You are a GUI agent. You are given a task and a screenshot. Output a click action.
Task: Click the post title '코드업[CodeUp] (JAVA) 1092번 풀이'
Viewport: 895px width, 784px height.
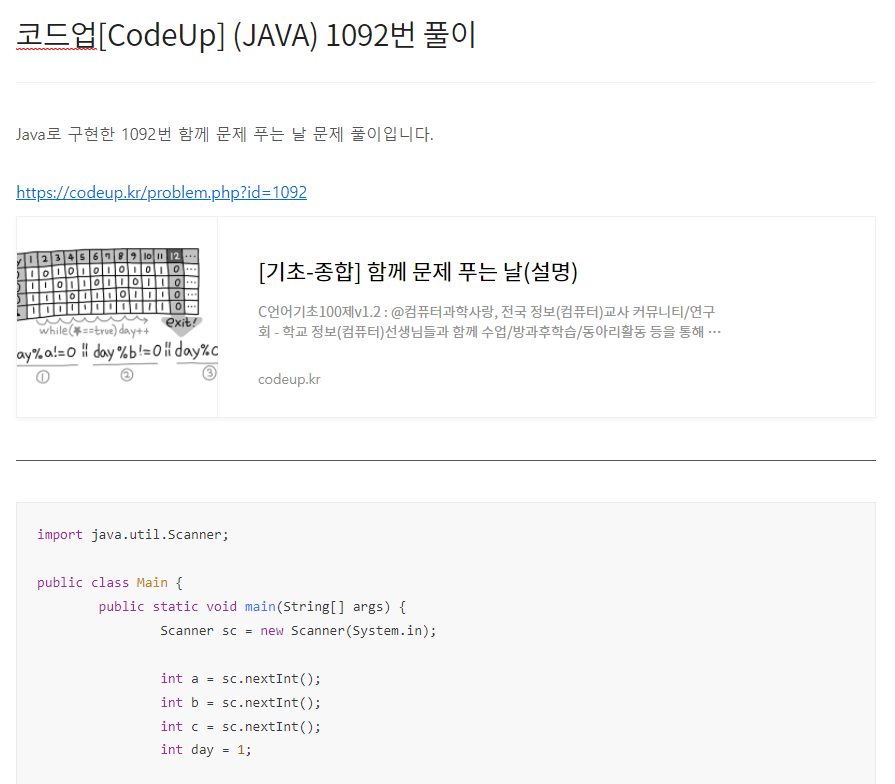coord(246,35)
